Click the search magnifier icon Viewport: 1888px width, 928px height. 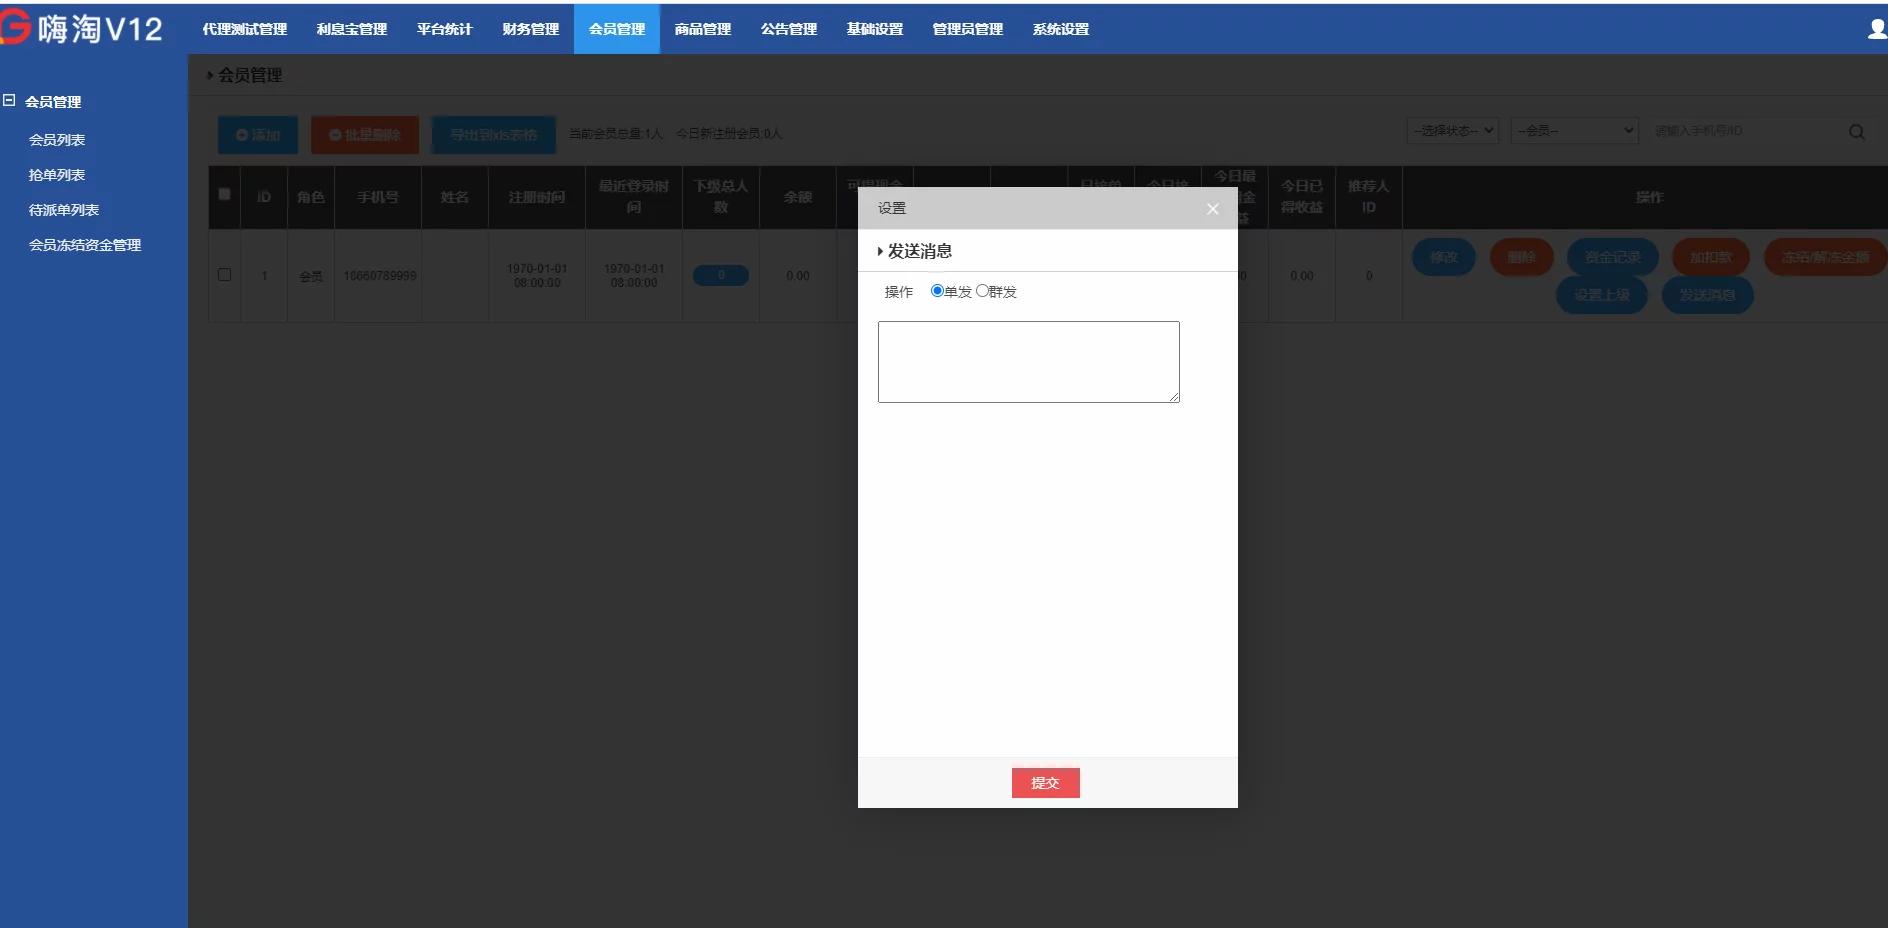coord(1856,132)
